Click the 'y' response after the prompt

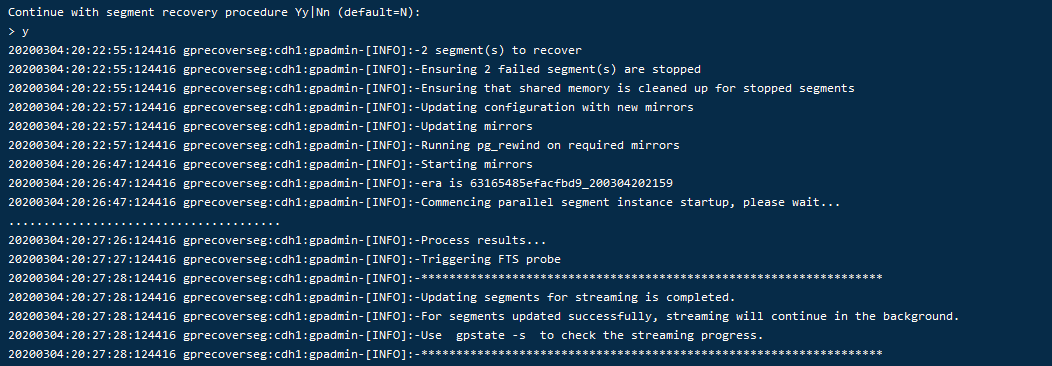click(25, 32)
